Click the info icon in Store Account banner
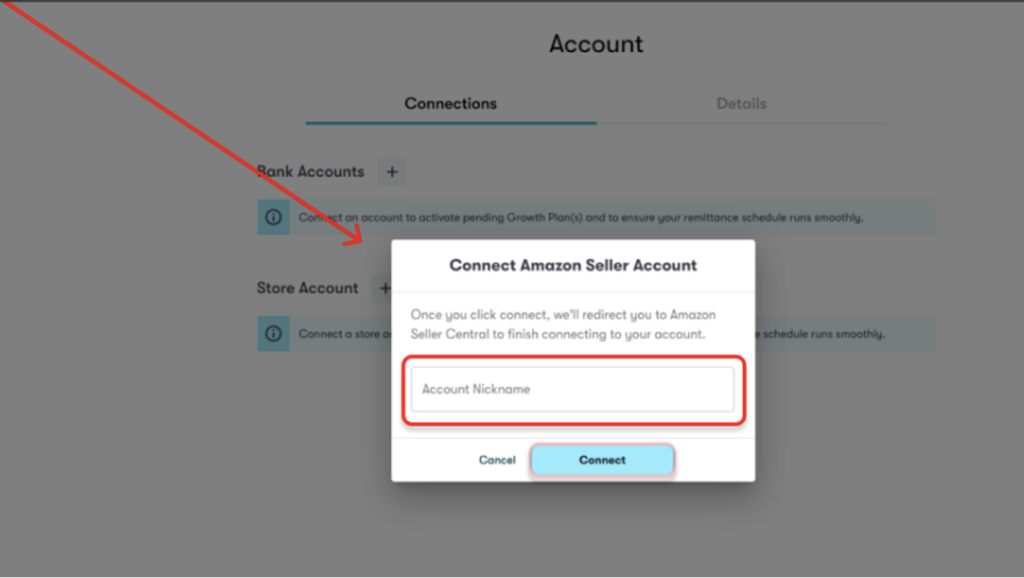 (274, 334)
